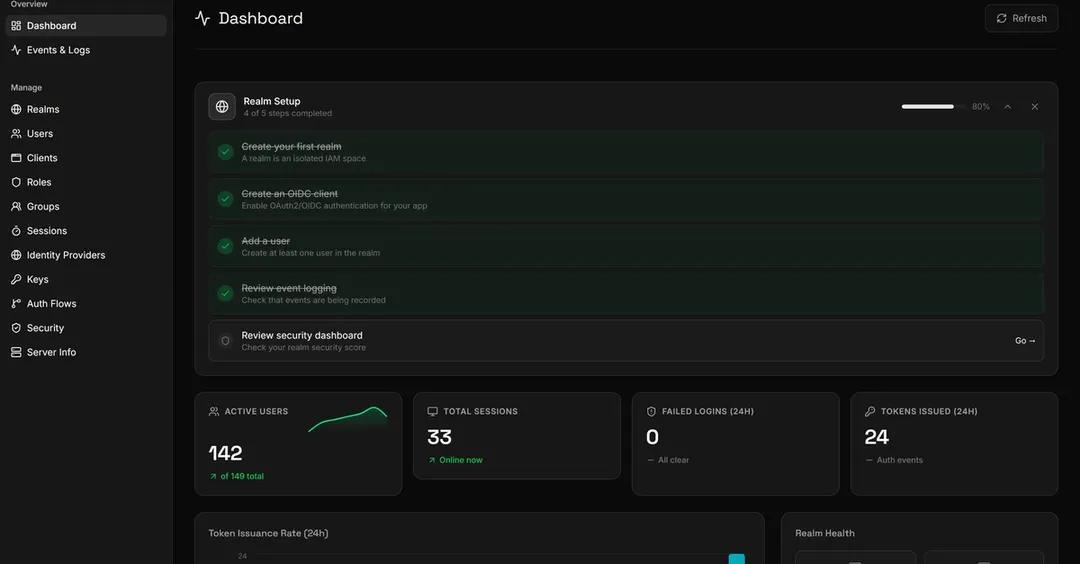Click the 'All clear' text
1080x564 pixels.
pos(673,460)
